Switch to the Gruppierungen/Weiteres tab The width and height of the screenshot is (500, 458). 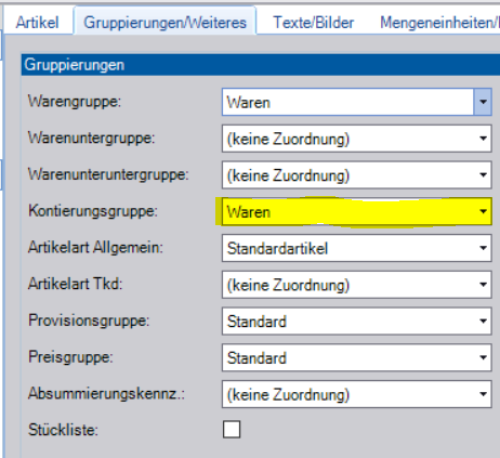[x=165, y=22]
